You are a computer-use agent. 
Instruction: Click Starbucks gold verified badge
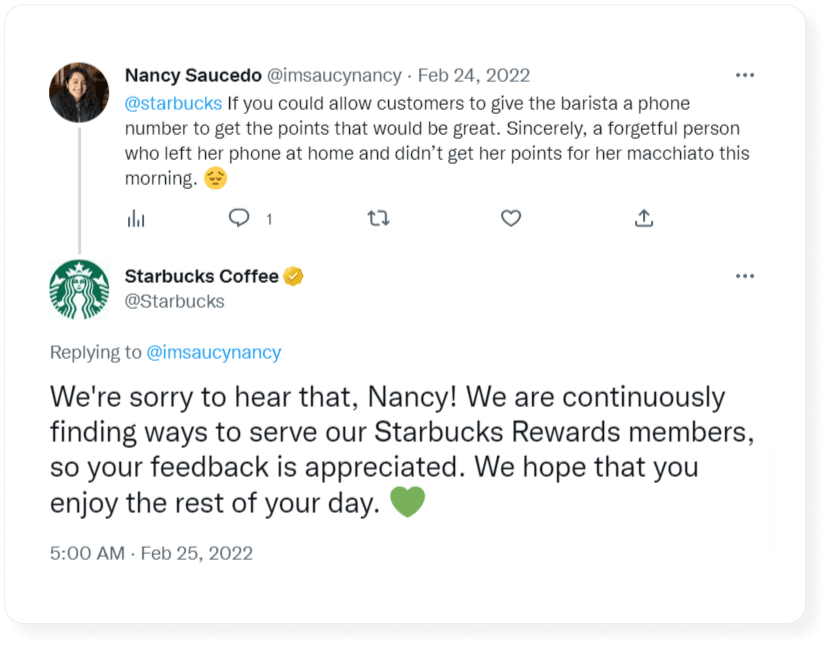[x=294, y=277]
